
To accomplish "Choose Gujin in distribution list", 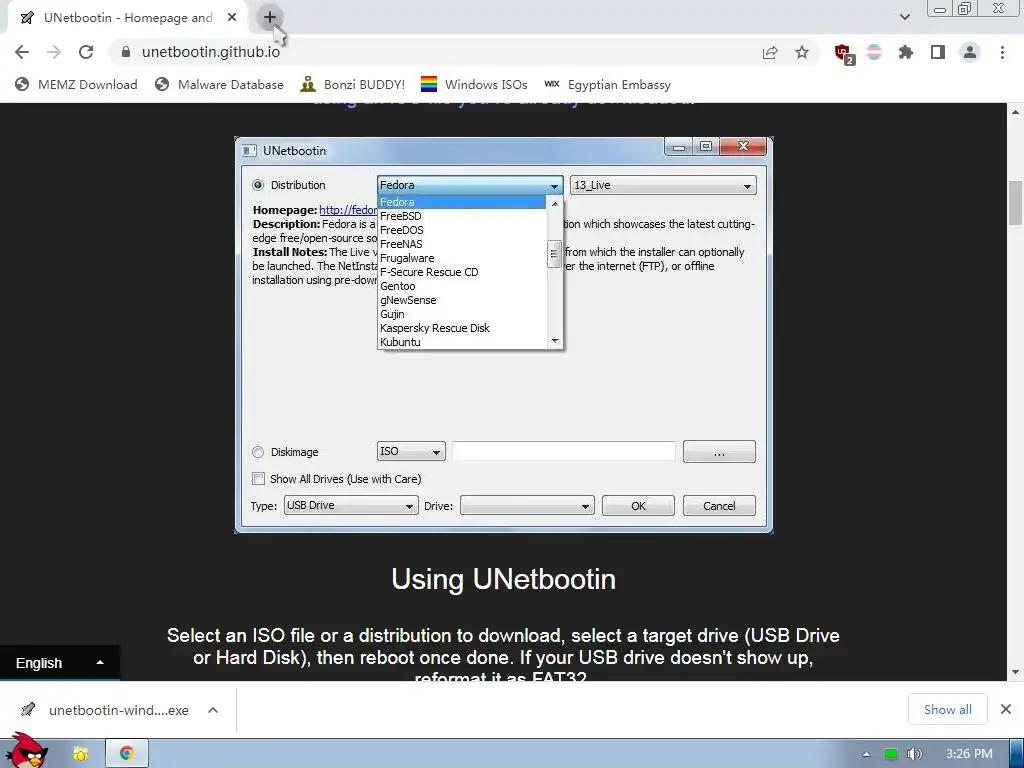I will point(461,314).
